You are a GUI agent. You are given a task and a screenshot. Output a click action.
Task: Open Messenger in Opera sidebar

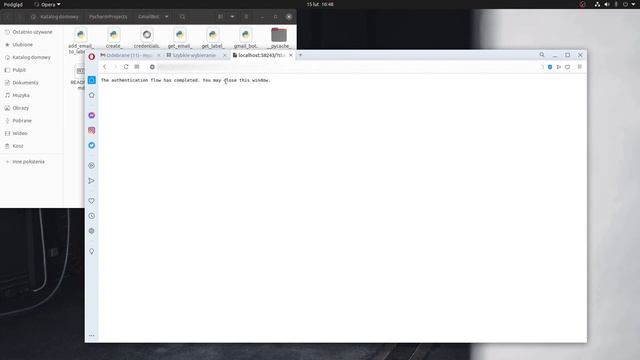coord(91,116)
